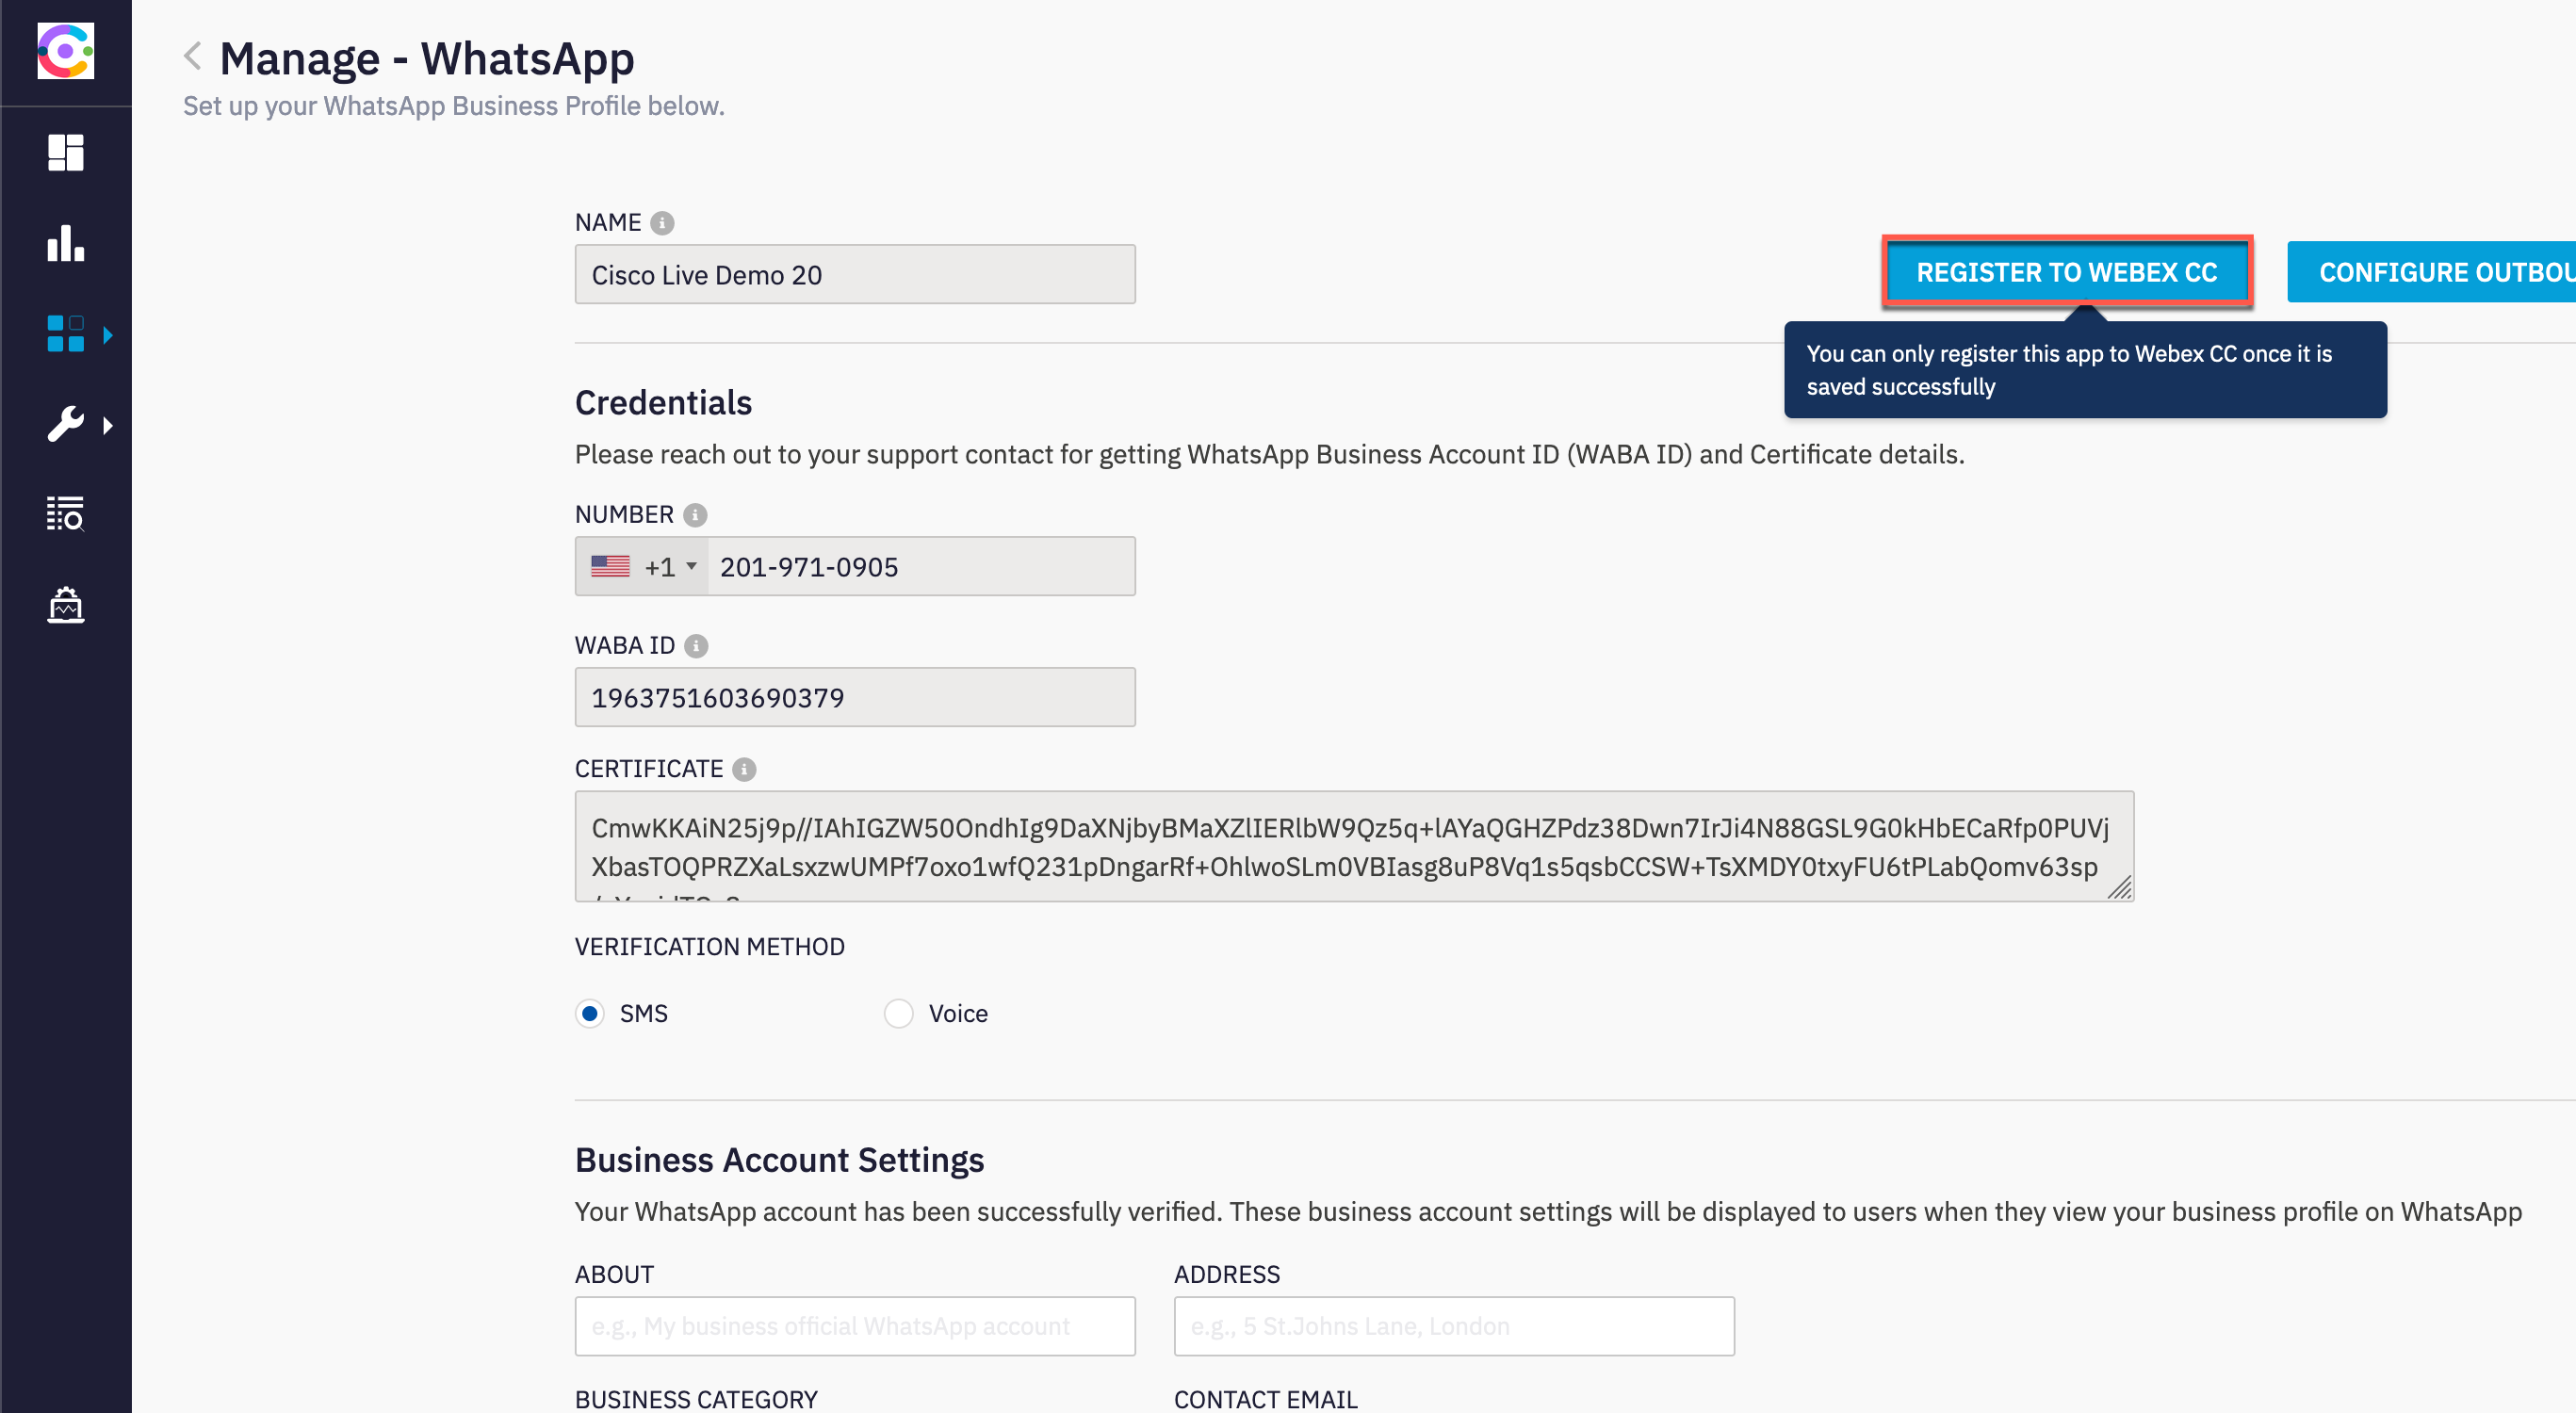Open the Reports bar chart icon
The image size is (2576, 1413).
pyautogui.click(x=65, y=243)
